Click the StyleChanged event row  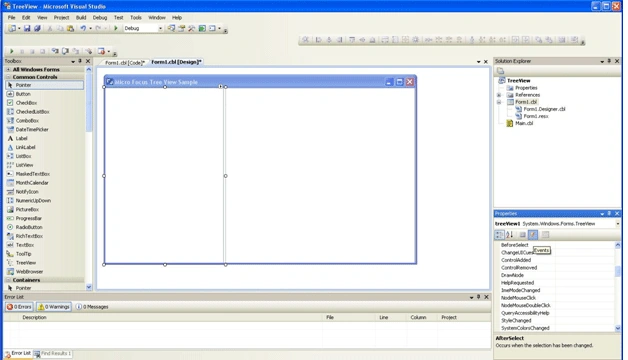click(554, 320)
